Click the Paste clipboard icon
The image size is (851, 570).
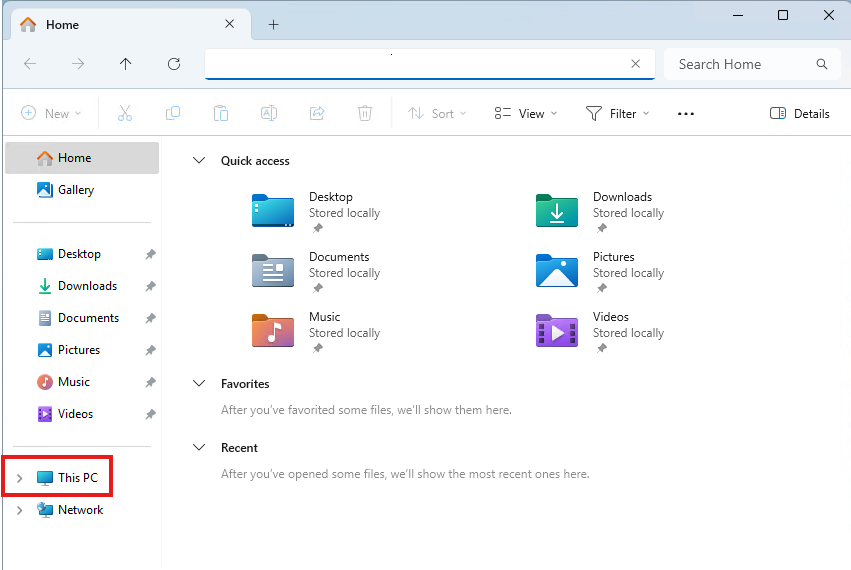tap(221, 113)
